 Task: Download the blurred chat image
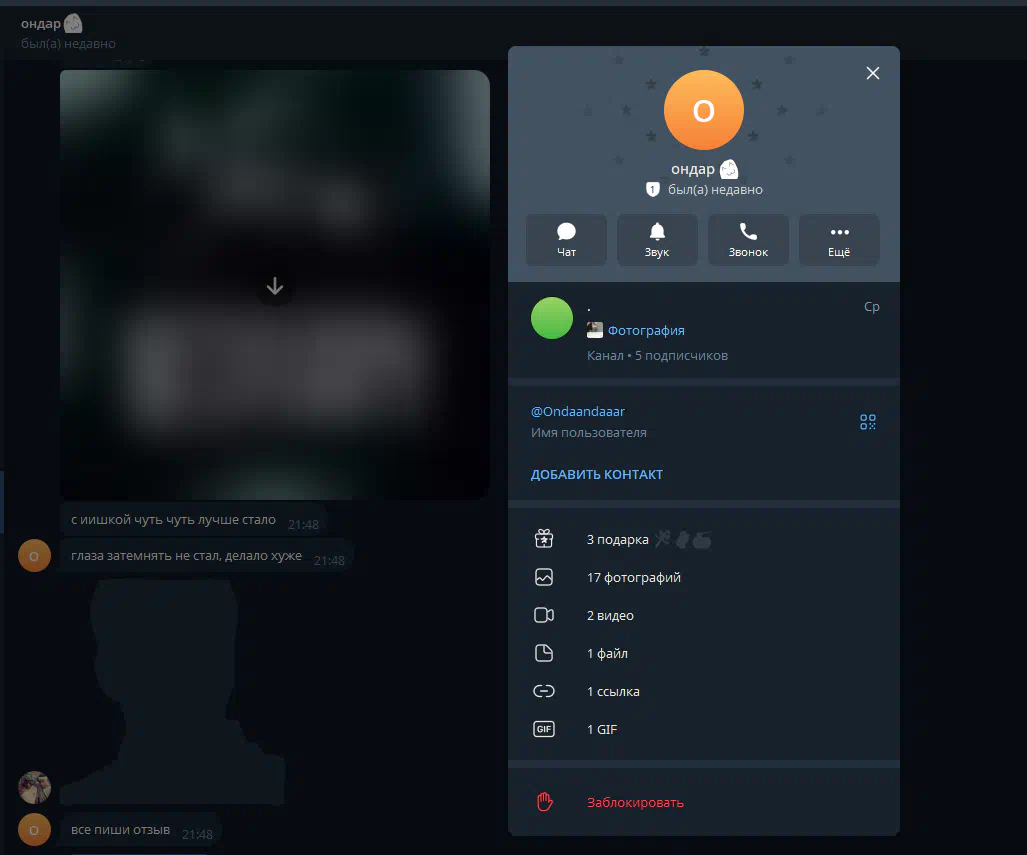pos(275,287)
